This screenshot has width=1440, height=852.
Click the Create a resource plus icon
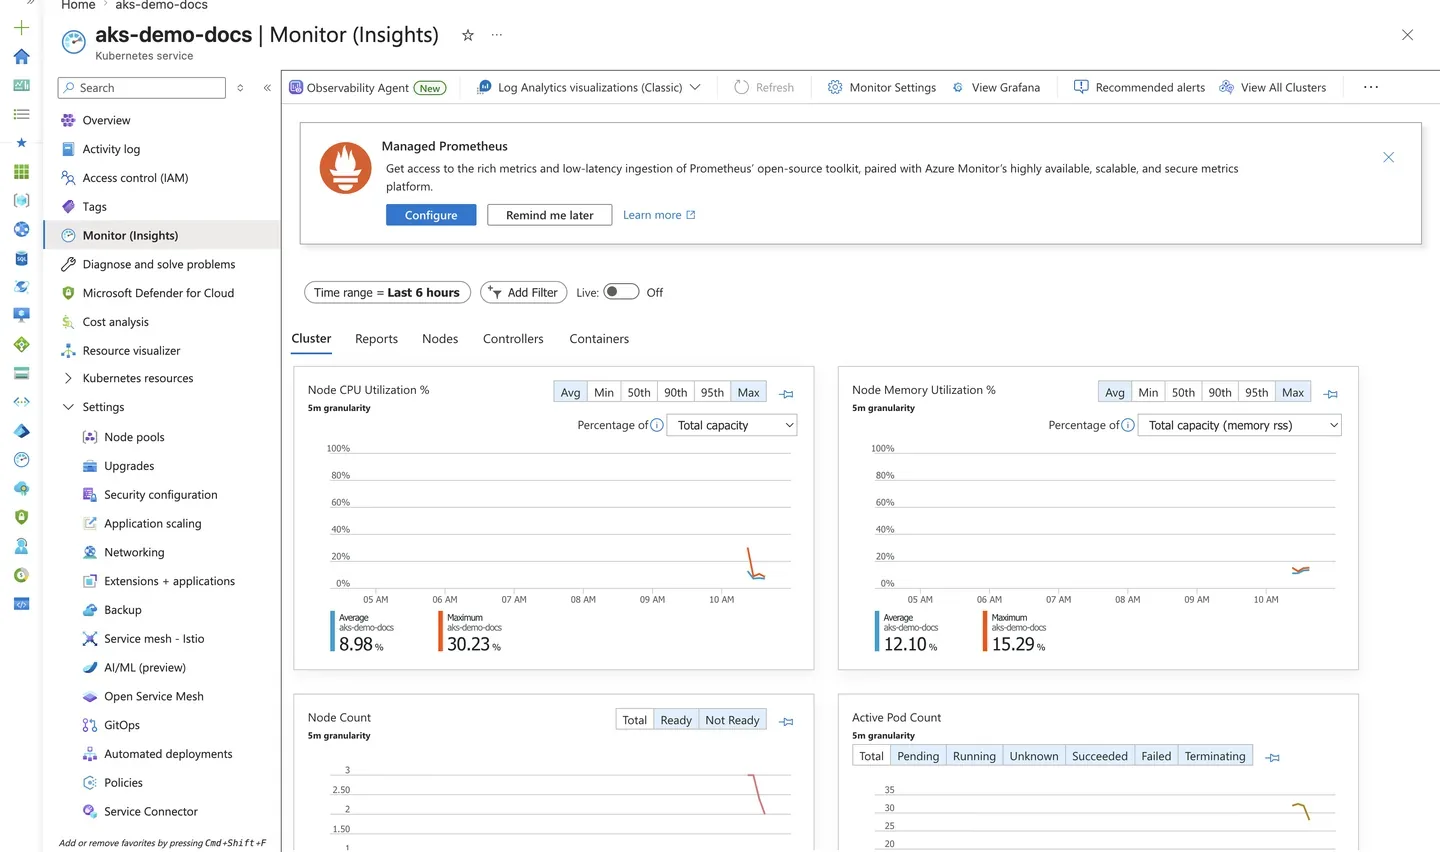coord(21,28)
